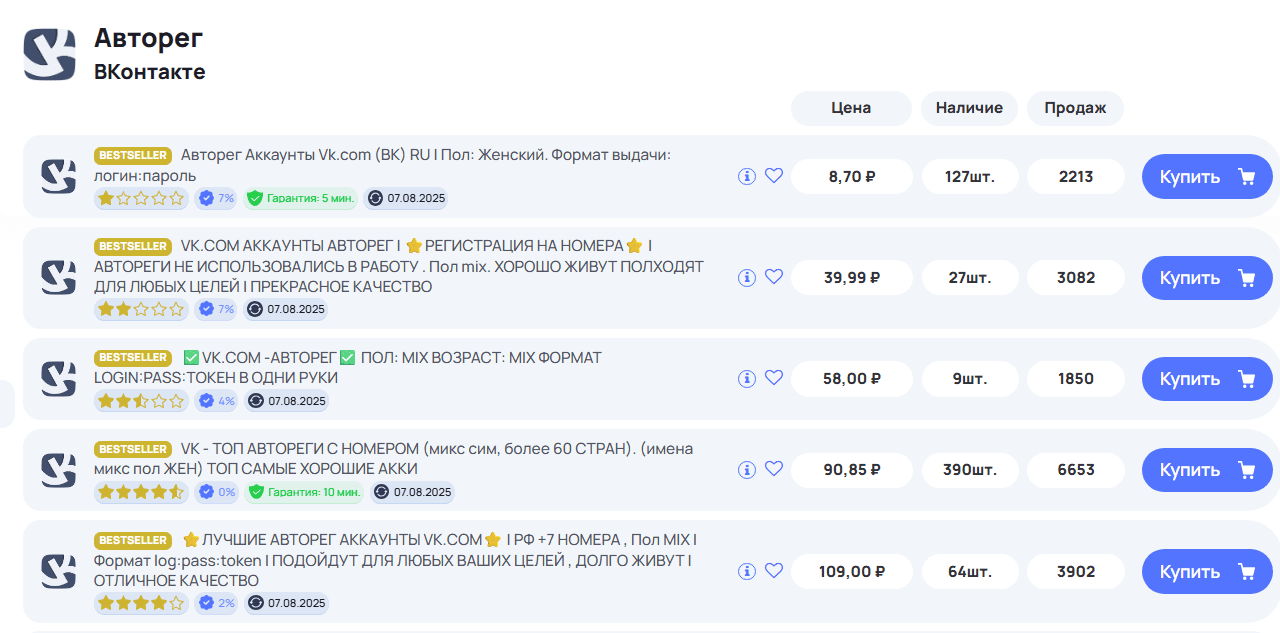Open info icon for the 90,85 ₽ listing
The image size is (1280, 633).
(746, 469)
